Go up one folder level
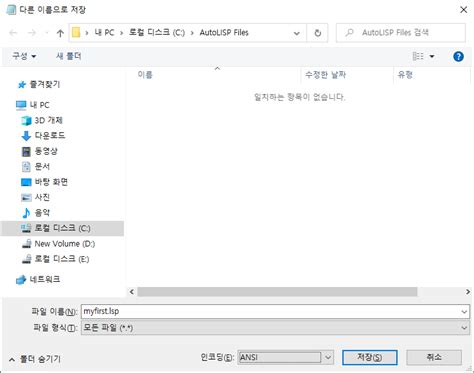Viewport: 474px width, 373px height. pyautogui.click(x=60, y=33)
